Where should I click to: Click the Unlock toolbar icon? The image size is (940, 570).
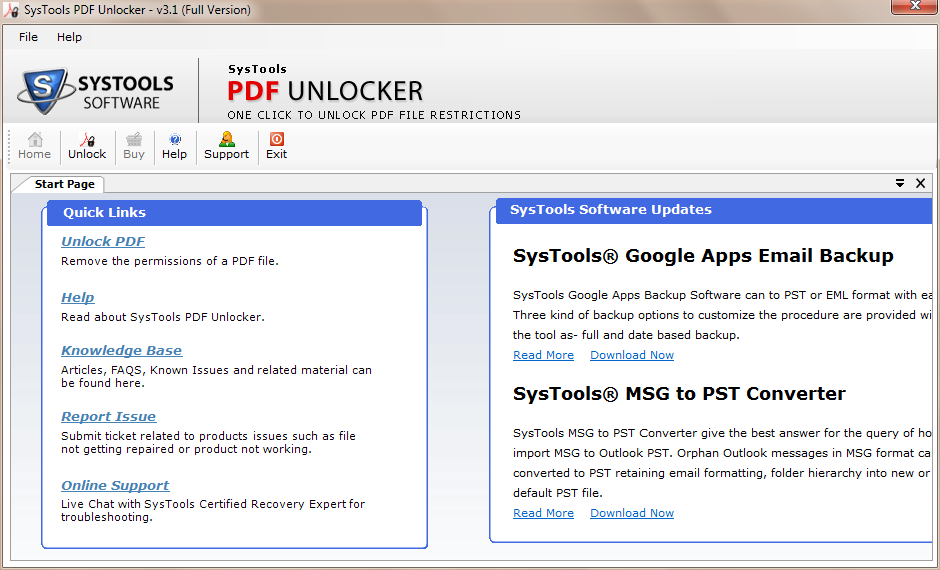point(87,140)
